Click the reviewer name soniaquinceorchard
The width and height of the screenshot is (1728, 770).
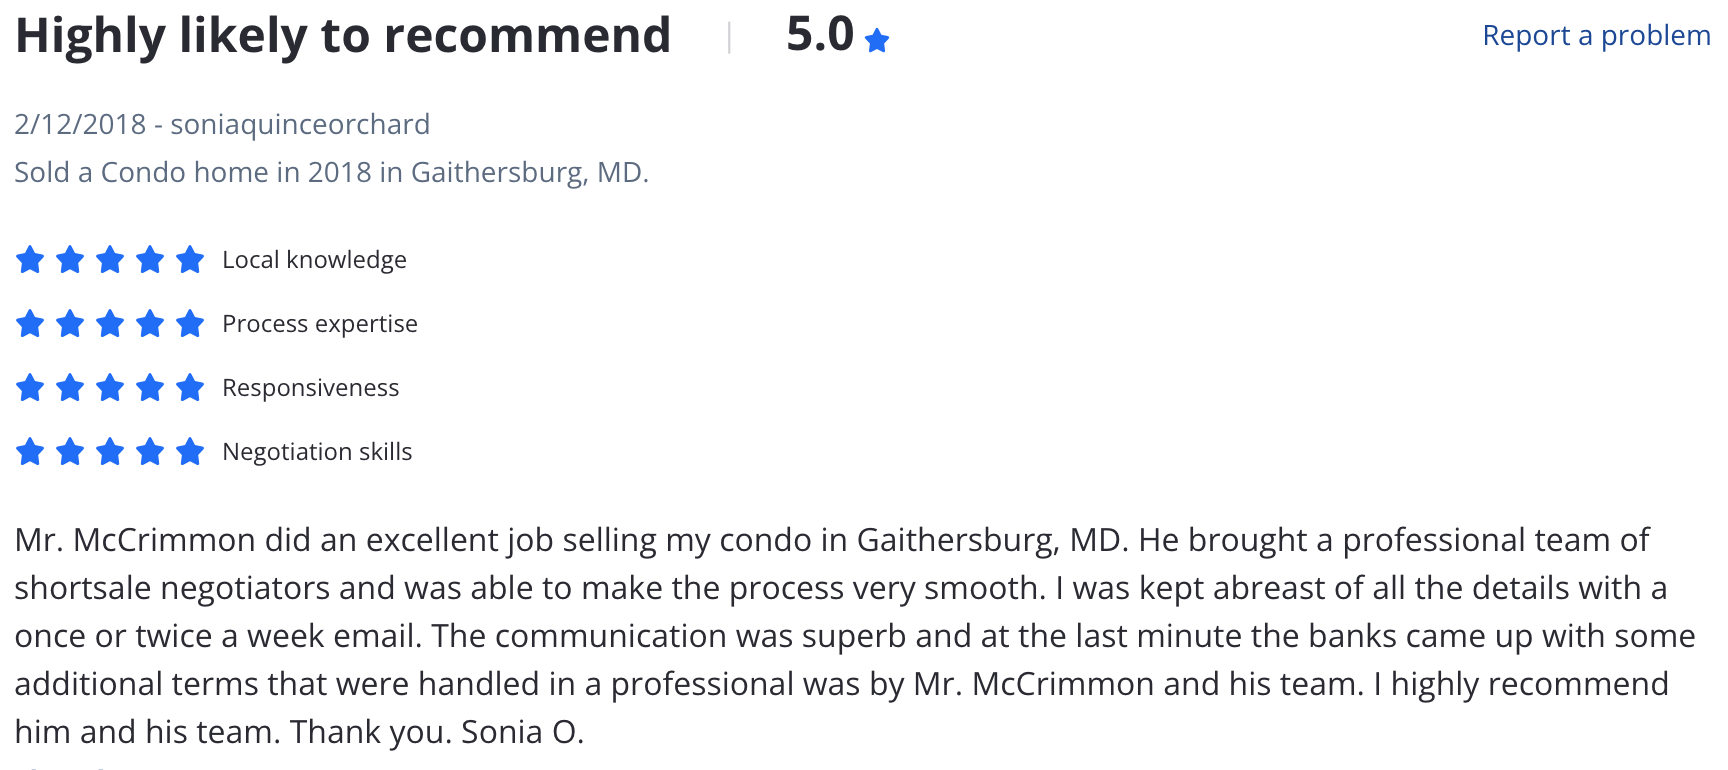300,125
